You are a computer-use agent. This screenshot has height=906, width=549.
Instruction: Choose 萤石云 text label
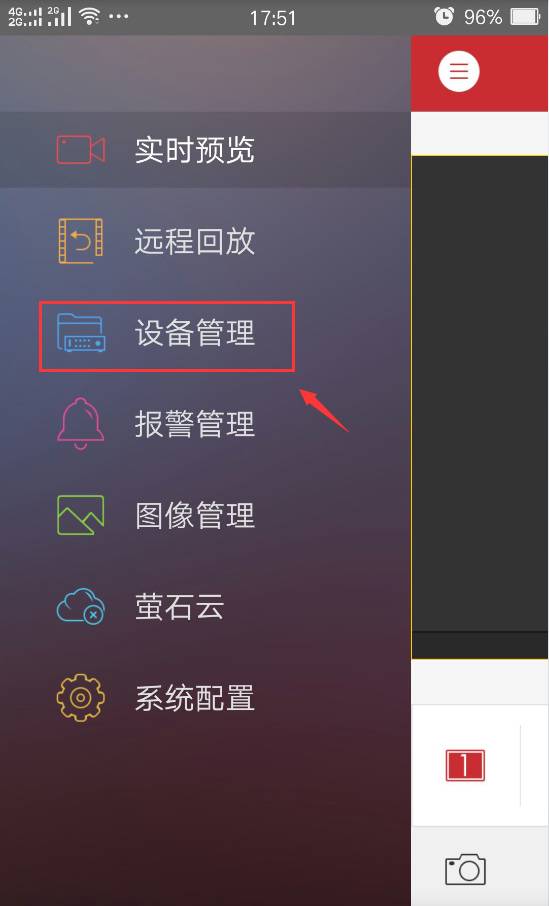(x=179, y=606)
